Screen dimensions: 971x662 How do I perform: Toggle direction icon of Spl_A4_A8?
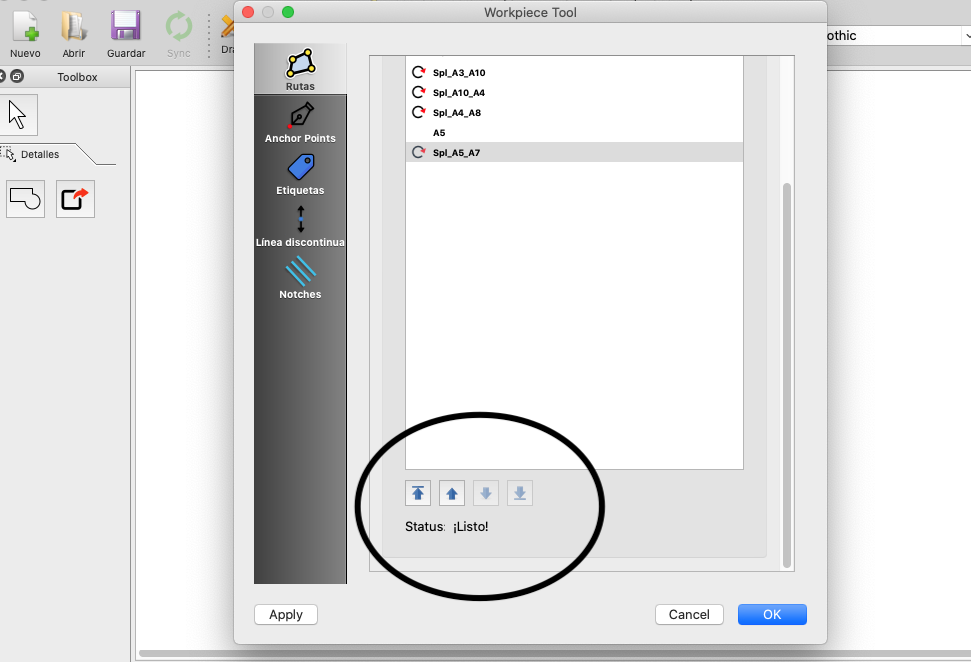tap(419, 113)
